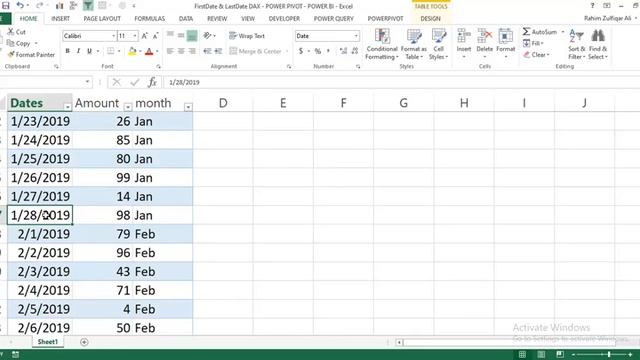Switch to the FORMULAS tab
The image size is (640, 360).
(149, 18)
